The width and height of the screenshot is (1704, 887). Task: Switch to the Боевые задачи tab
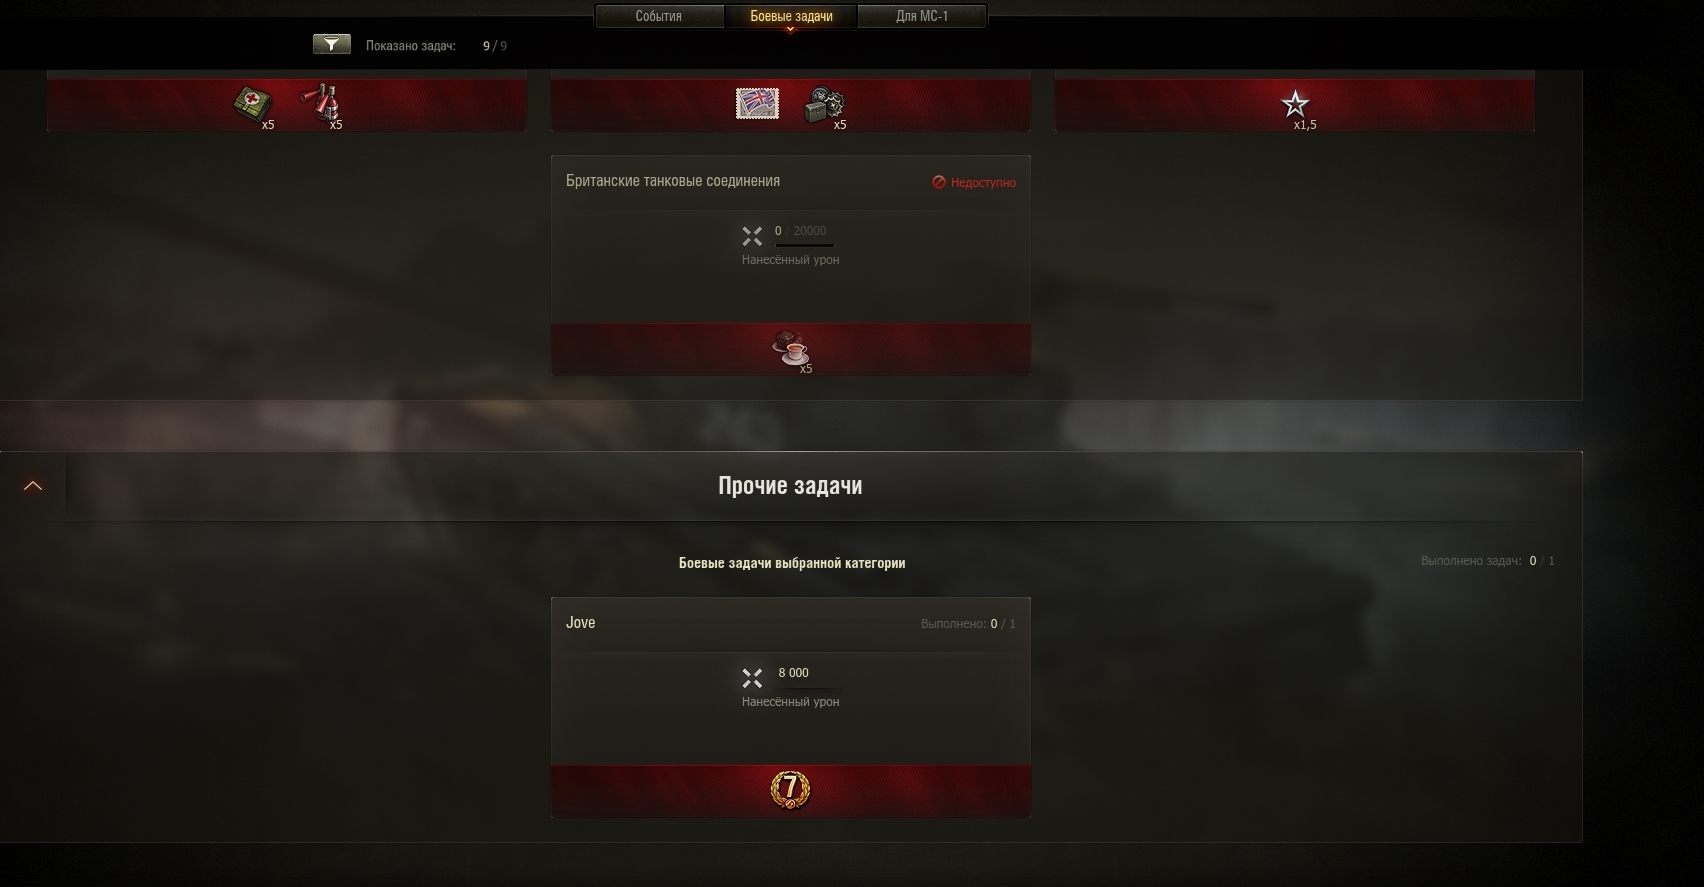click(791, 17)
